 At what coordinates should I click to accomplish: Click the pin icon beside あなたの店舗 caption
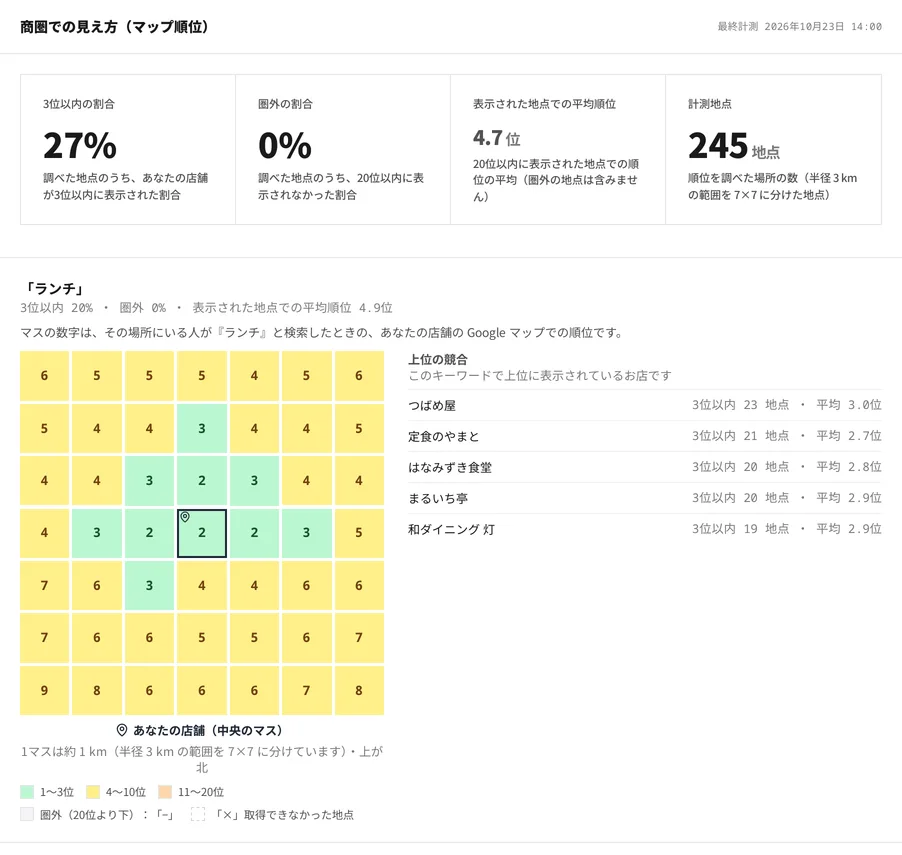click(122, 730)
